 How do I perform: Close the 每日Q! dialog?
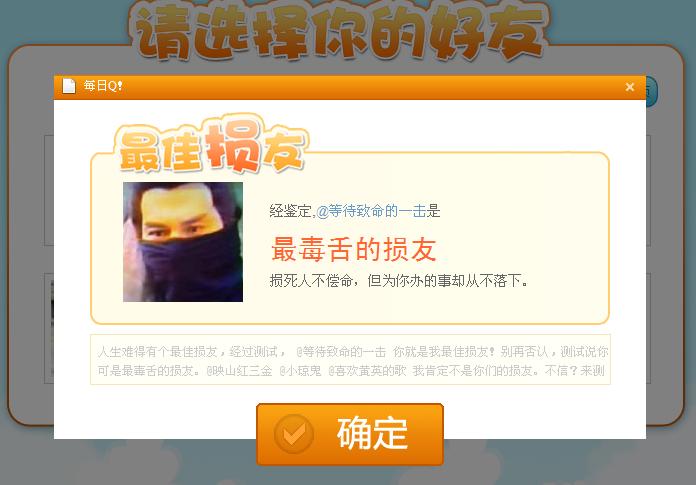[x=629, y=87]
